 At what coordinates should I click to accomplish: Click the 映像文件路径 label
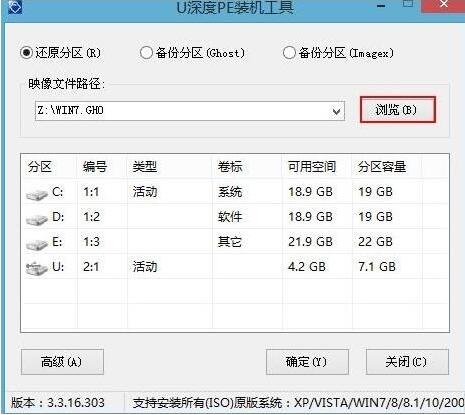pyautogui.click(x=66, y=84)
